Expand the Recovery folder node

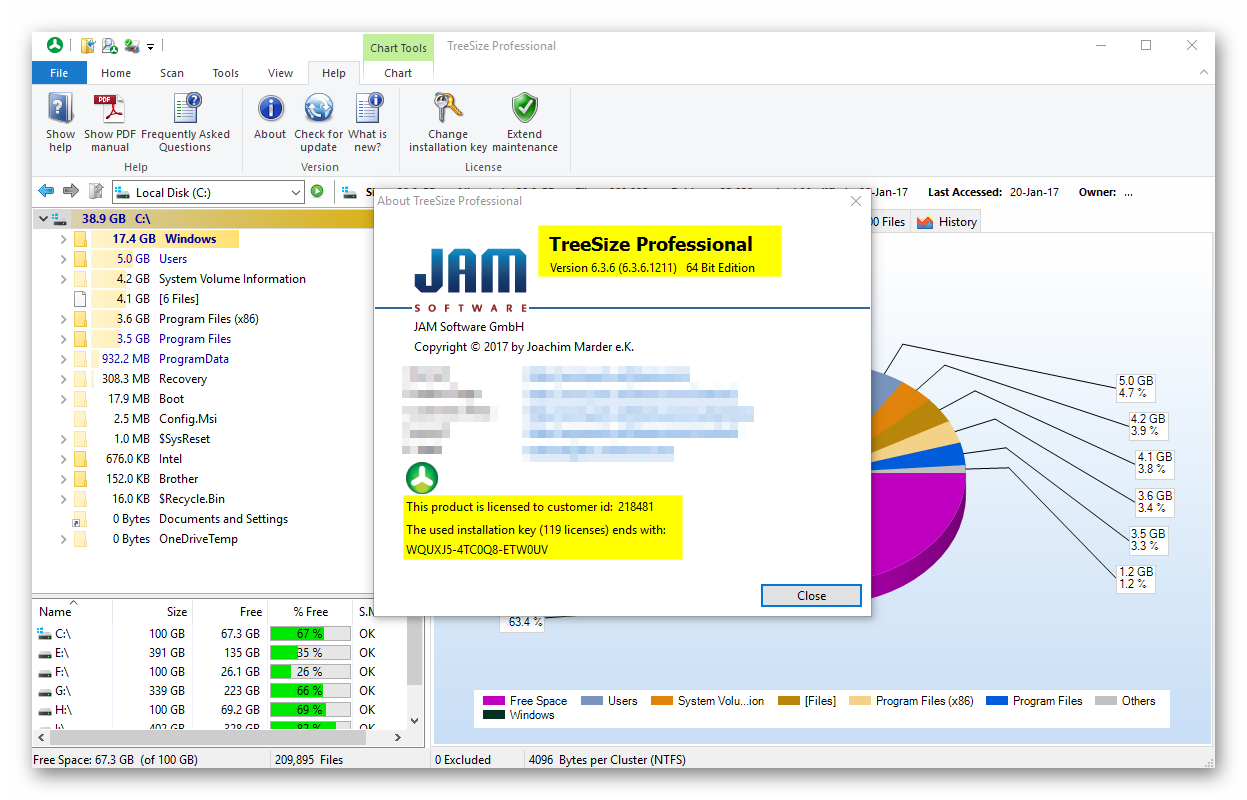pyautogui.click(x=63, y=379)
